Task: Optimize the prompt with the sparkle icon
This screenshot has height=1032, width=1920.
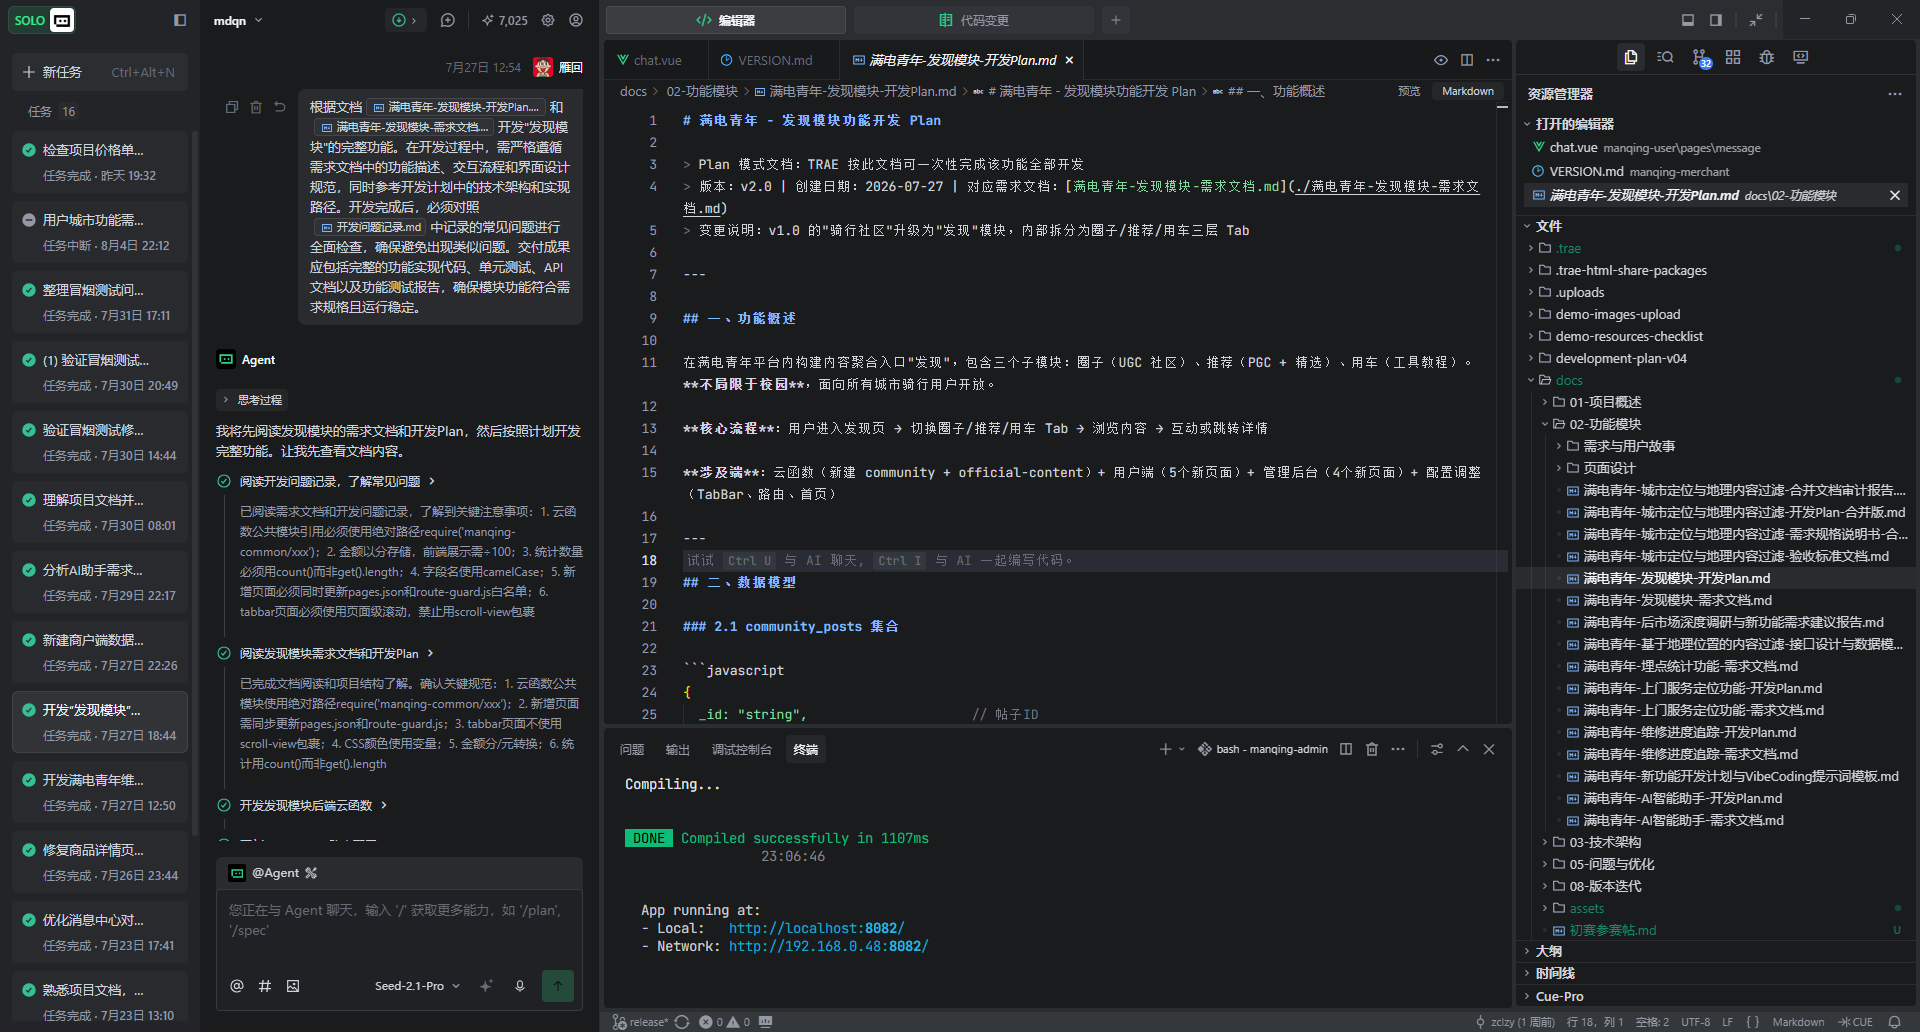Action: click(x=487, y=986)
